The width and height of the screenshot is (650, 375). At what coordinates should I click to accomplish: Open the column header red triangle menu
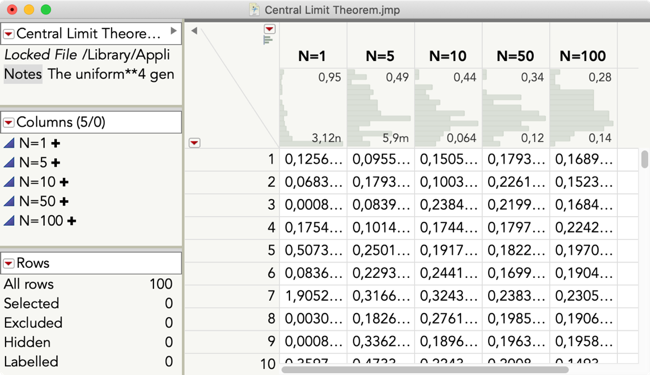pos(269,29)
